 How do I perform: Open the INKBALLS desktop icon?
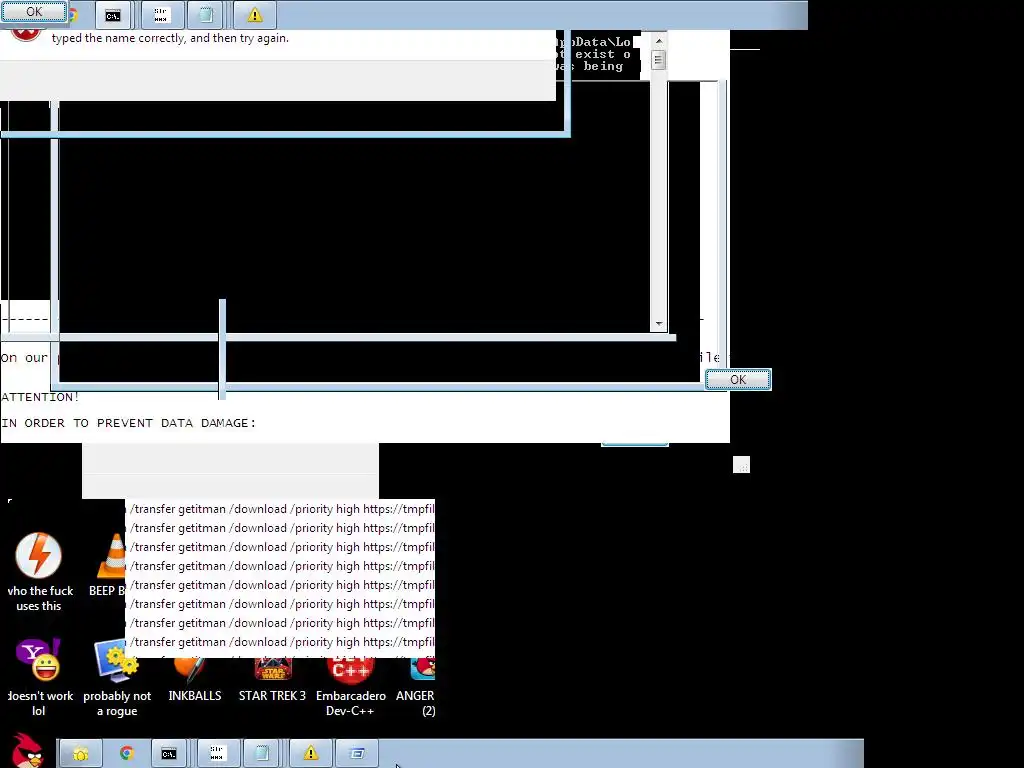pos(195,679)
